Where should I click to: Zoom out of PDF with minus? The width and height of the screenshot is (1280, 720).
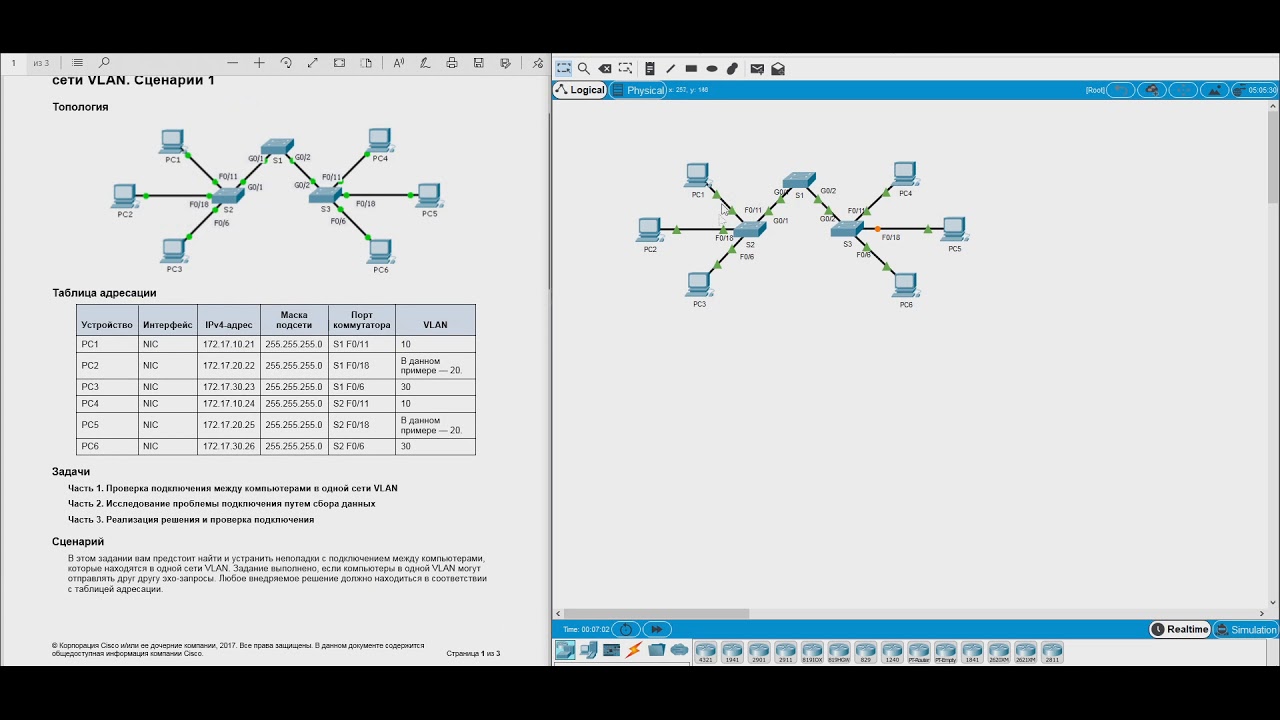click(233, 63)
